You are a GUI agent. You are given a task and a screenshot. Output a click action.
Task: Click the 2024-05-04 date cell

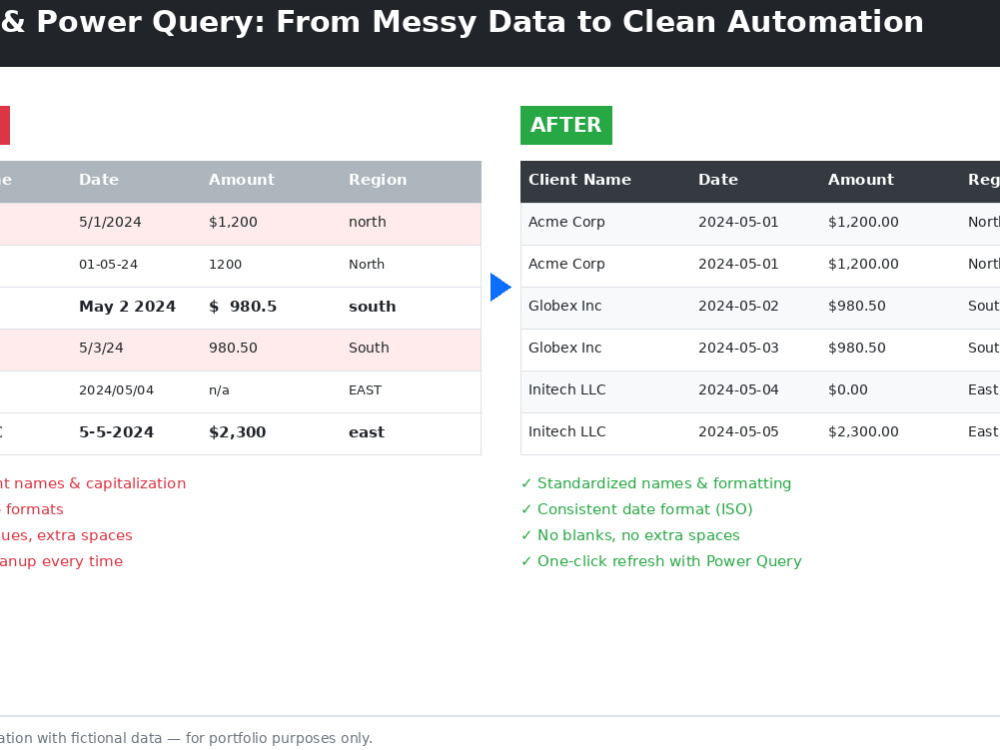point(739,390)
